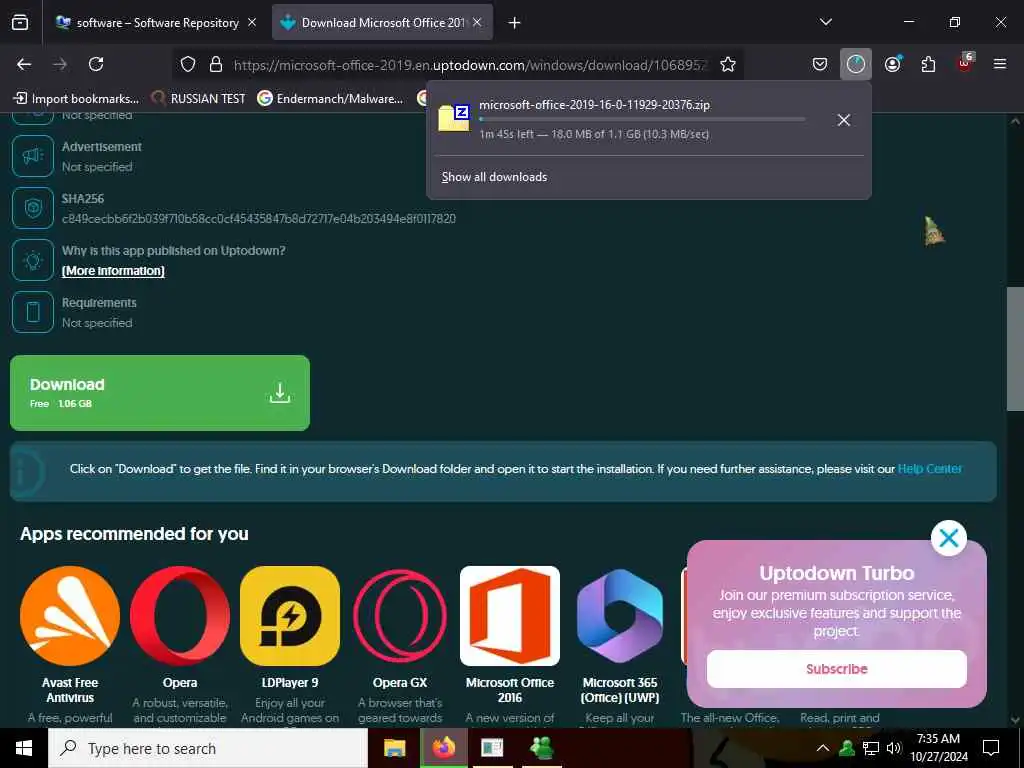
Task: Click the Type here to search box
Action: pyautogui.click(x=208, y=748)
